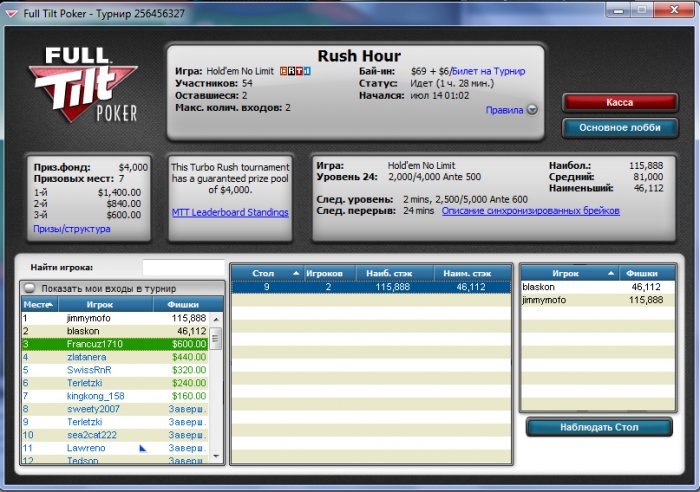Click the round arrow icon beside Правила

[x=532, y=110]
